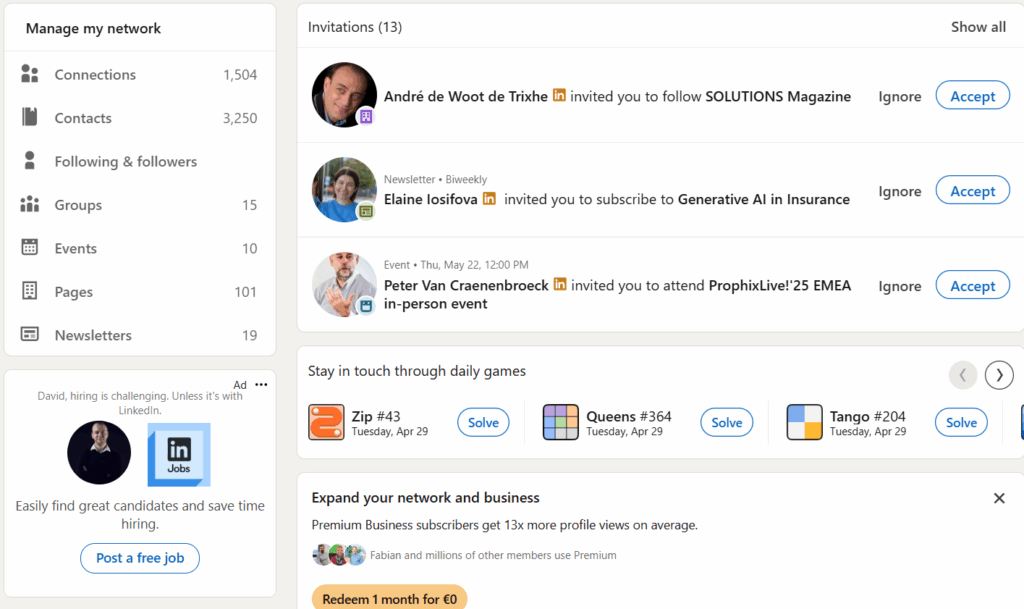1024x609 pixels.
Task: Click the Contacts book icon
Action: [29, 117]
